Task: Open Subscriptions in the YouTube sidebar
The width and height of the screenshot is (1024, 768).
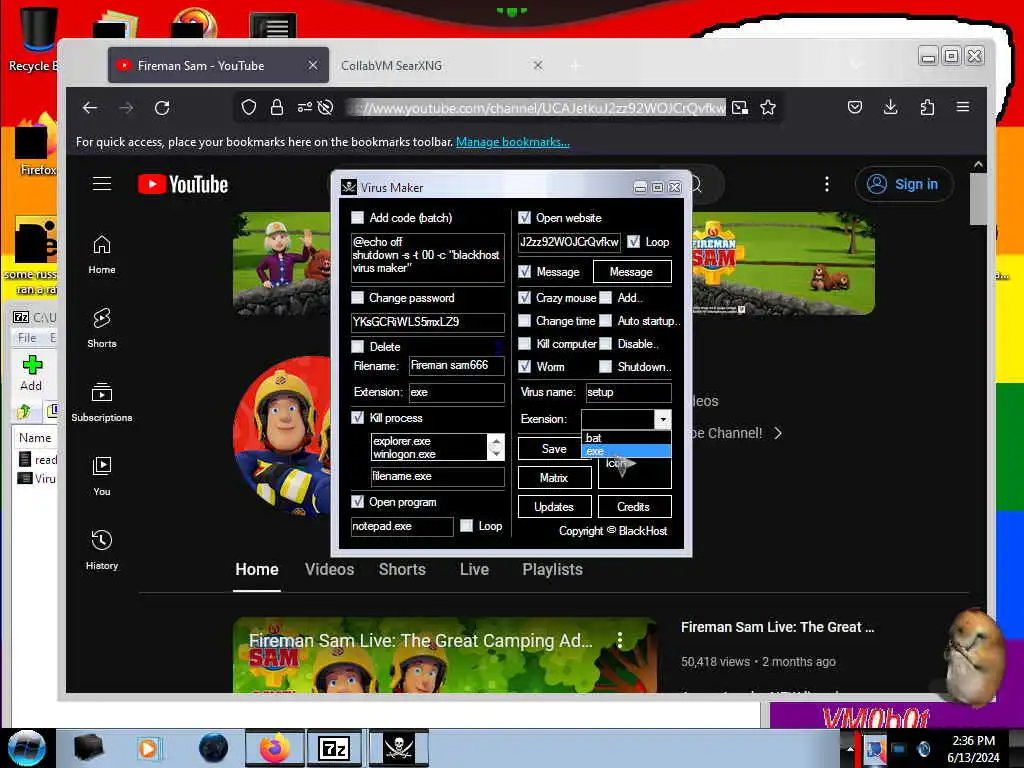Action: coord(102,402)
